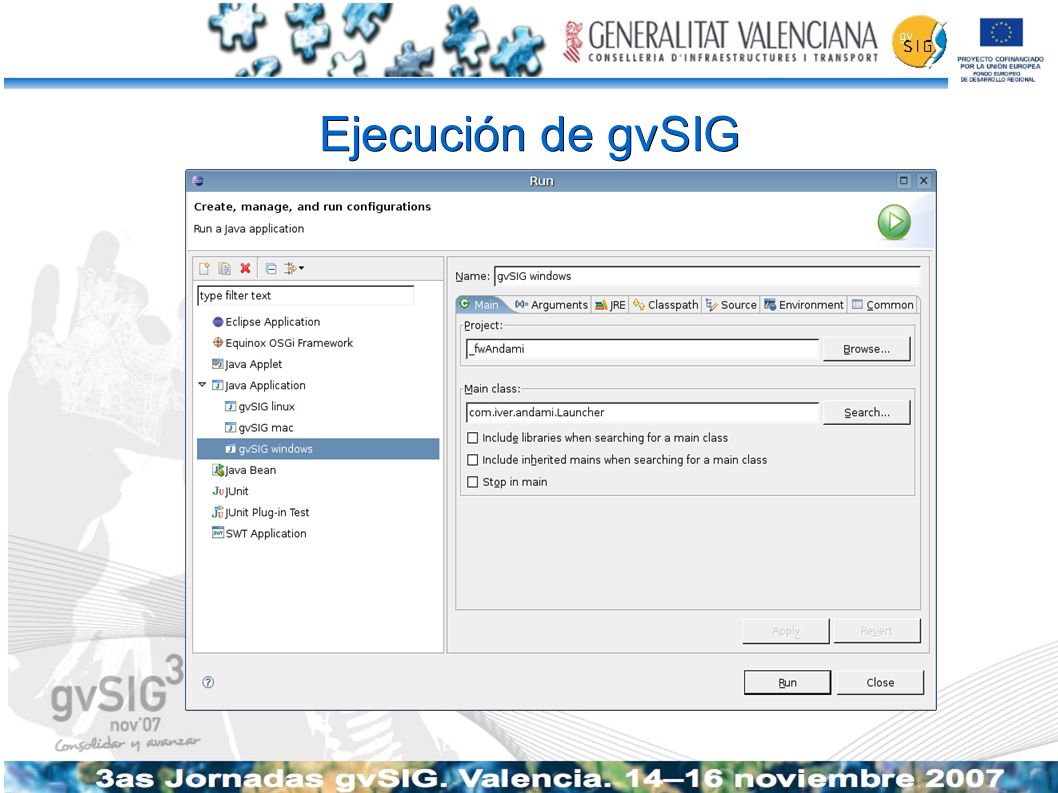Switch to the Common tab

pyautogui.click(x=883, y=304)
